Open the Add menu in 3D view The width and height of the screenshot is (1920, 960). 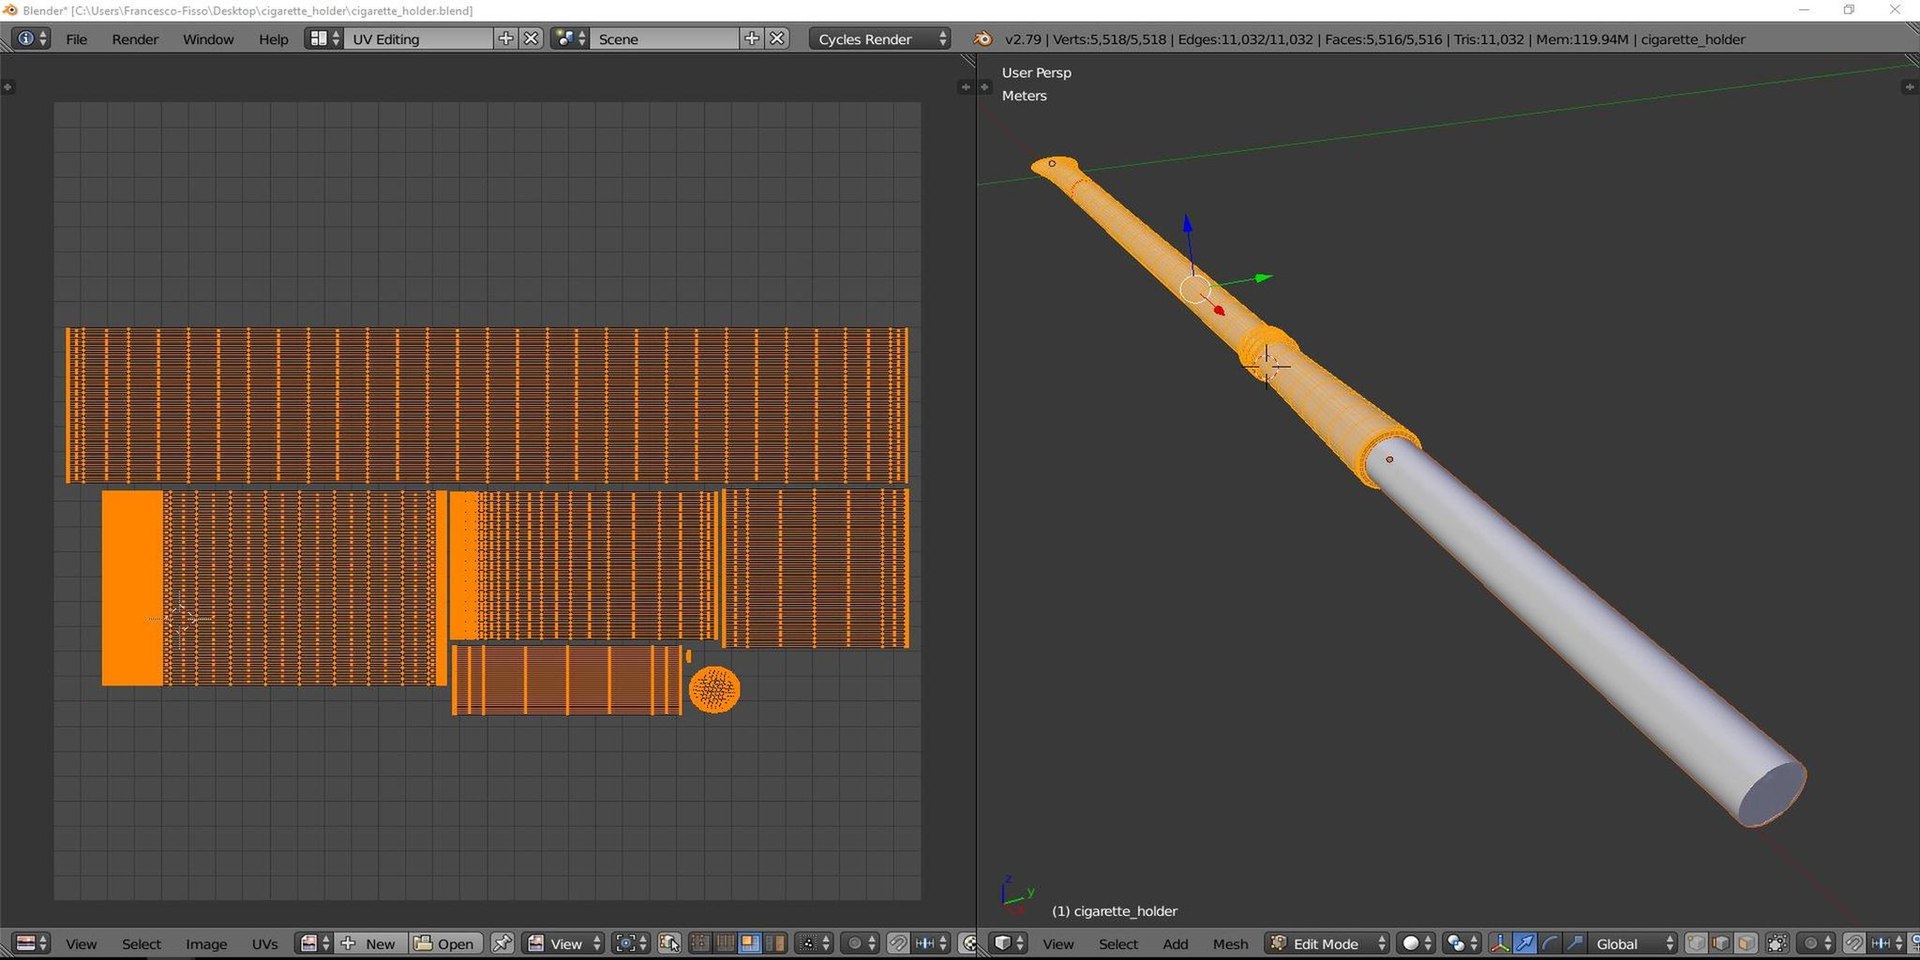tap(1175, 943)
